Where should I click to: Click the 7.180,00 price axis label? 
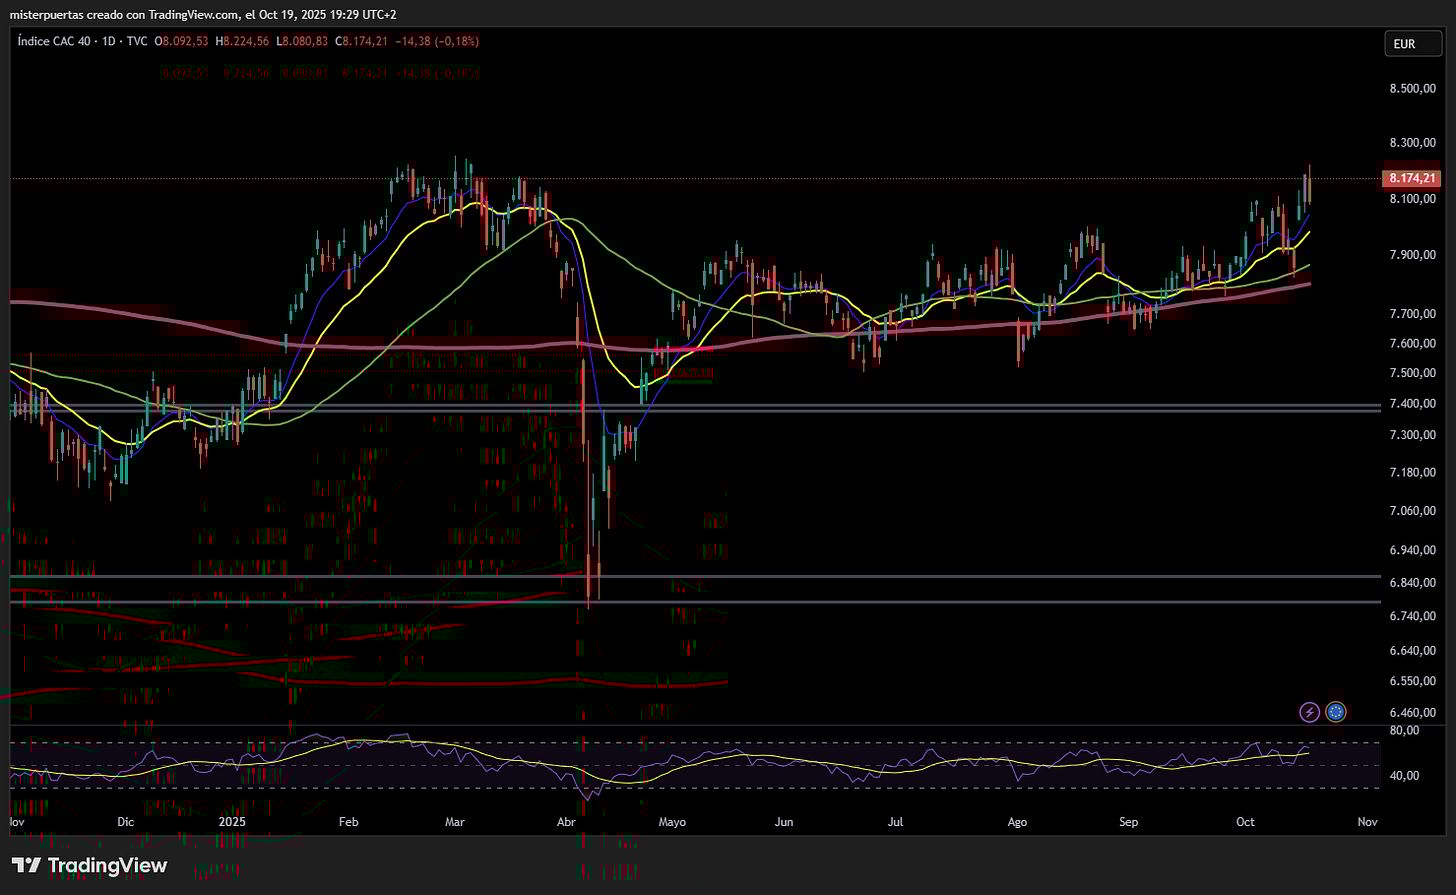[1411, 472]
